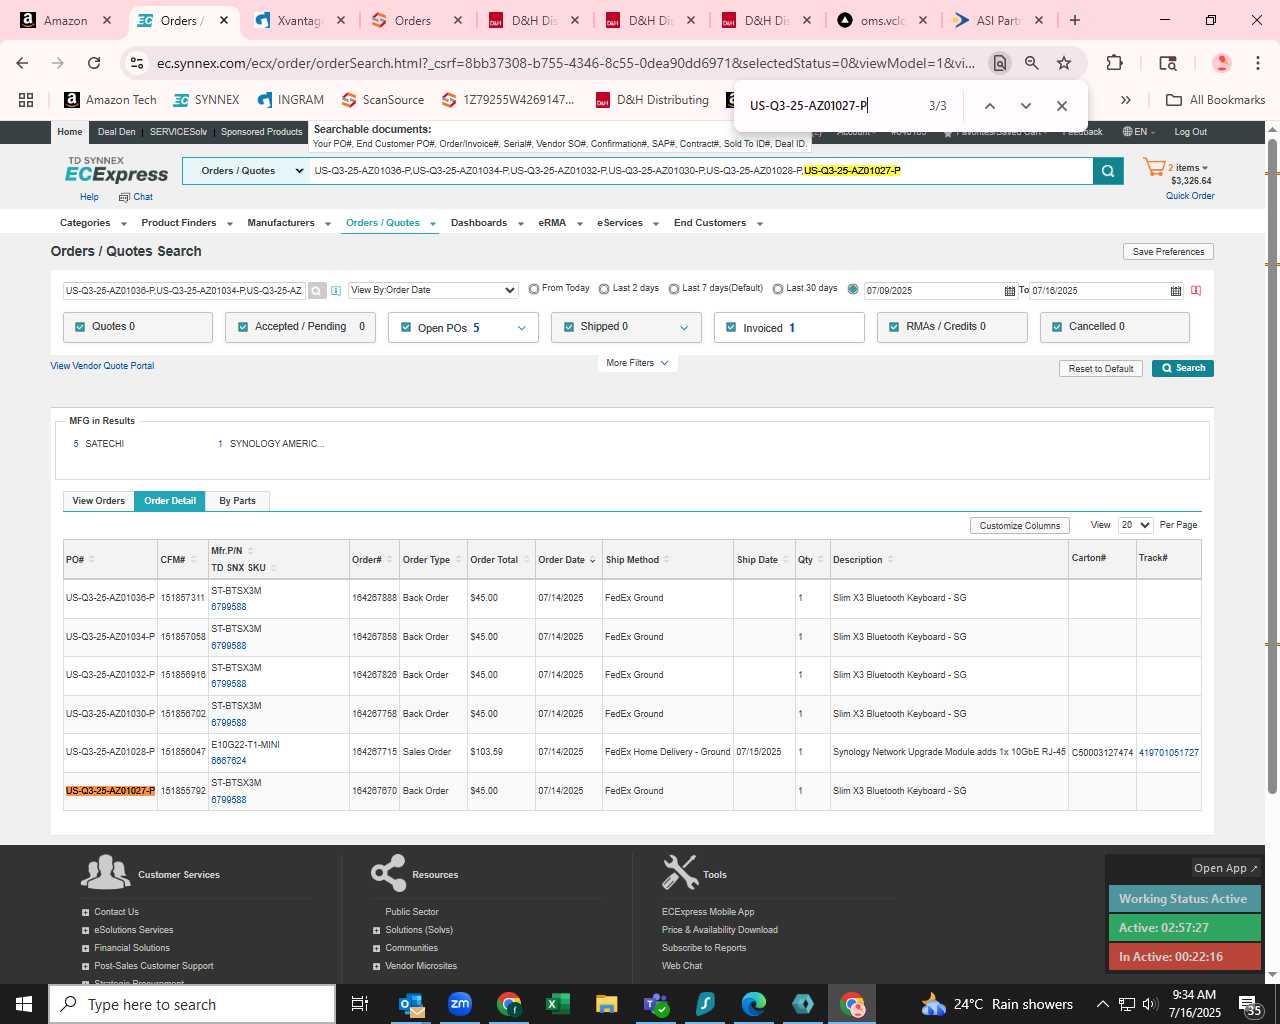Go to previous find-in-page match
This screenshot has height=1024, width=1280.
point(989,106)
